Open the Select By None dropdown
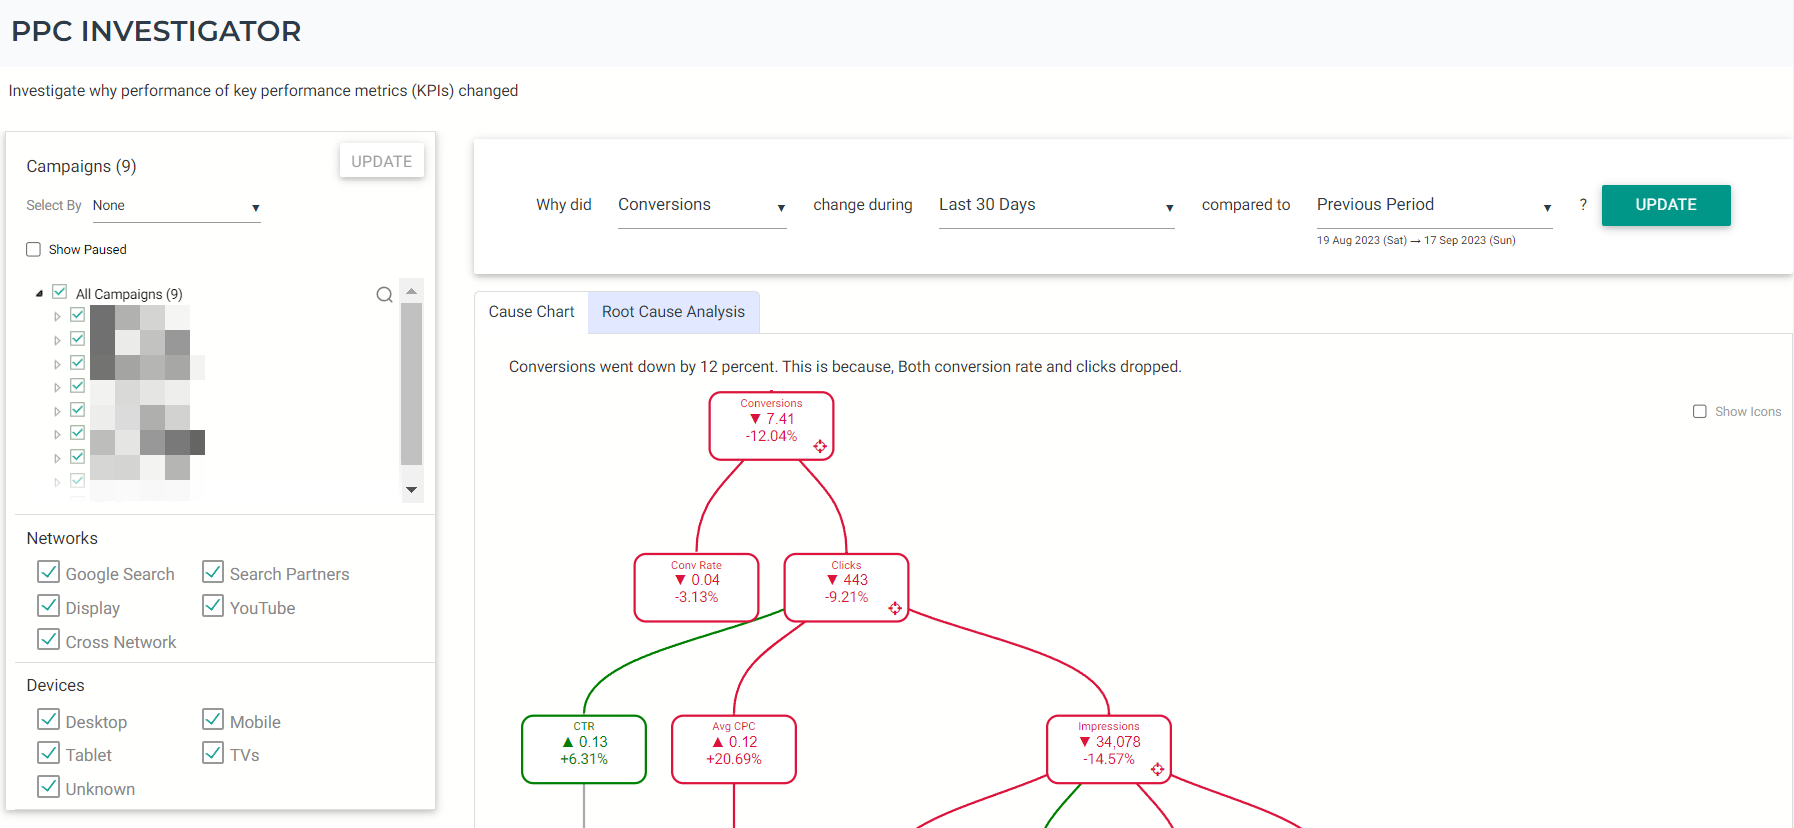Image resolution: width=1794 pixels, height=828 pixels. 176,206
